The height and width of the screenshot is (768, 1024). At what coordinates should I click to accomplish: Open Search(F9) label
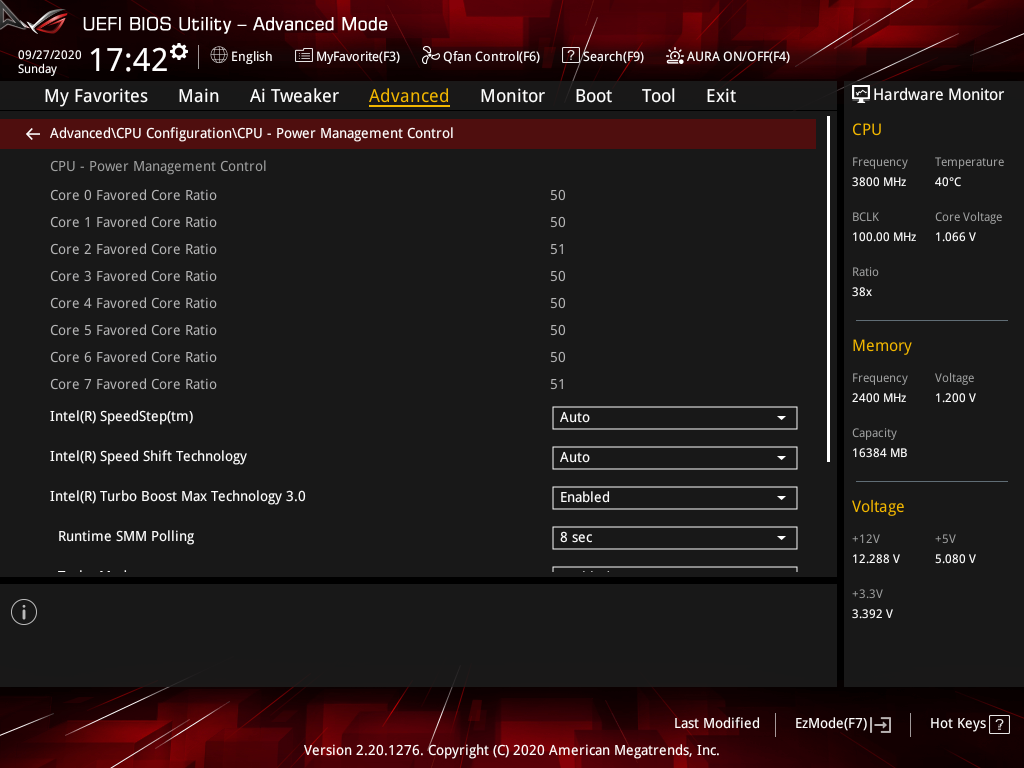[x=613, y=57]
